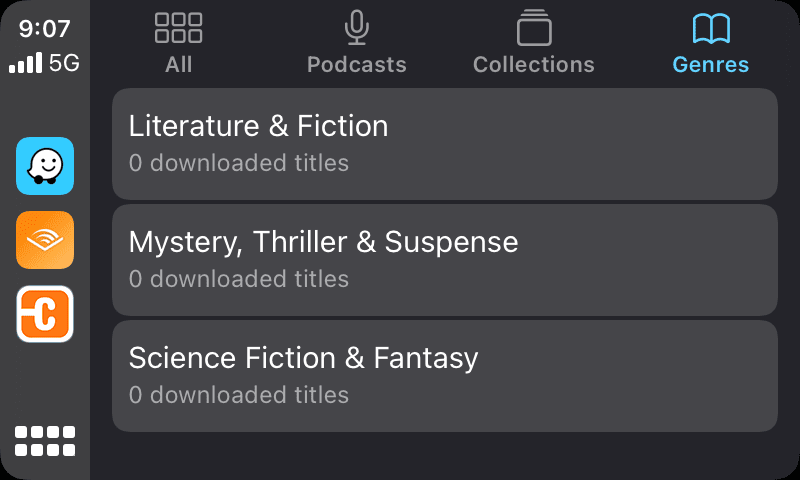Click the 5G network indicator

coord(64,64)
